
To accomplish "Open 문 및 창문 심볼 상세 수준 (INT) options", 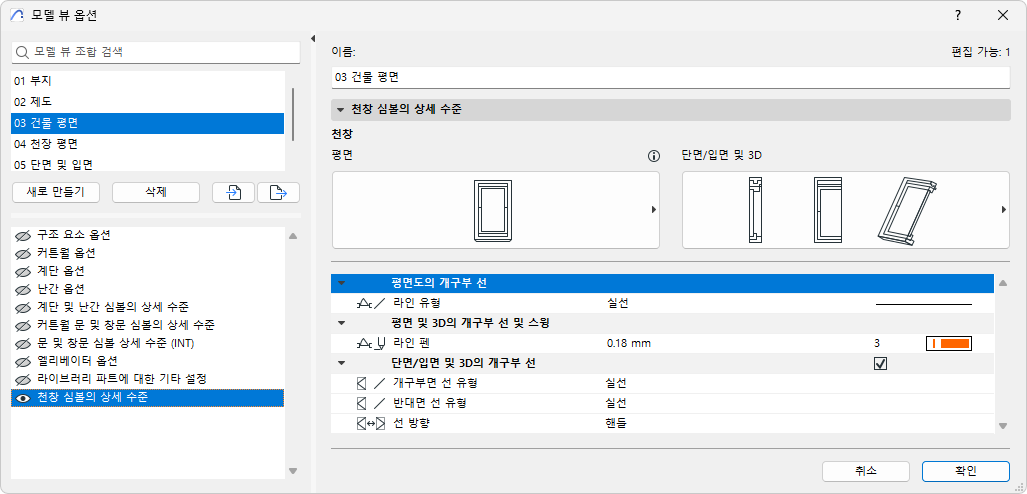I will (x=147, y=343).
